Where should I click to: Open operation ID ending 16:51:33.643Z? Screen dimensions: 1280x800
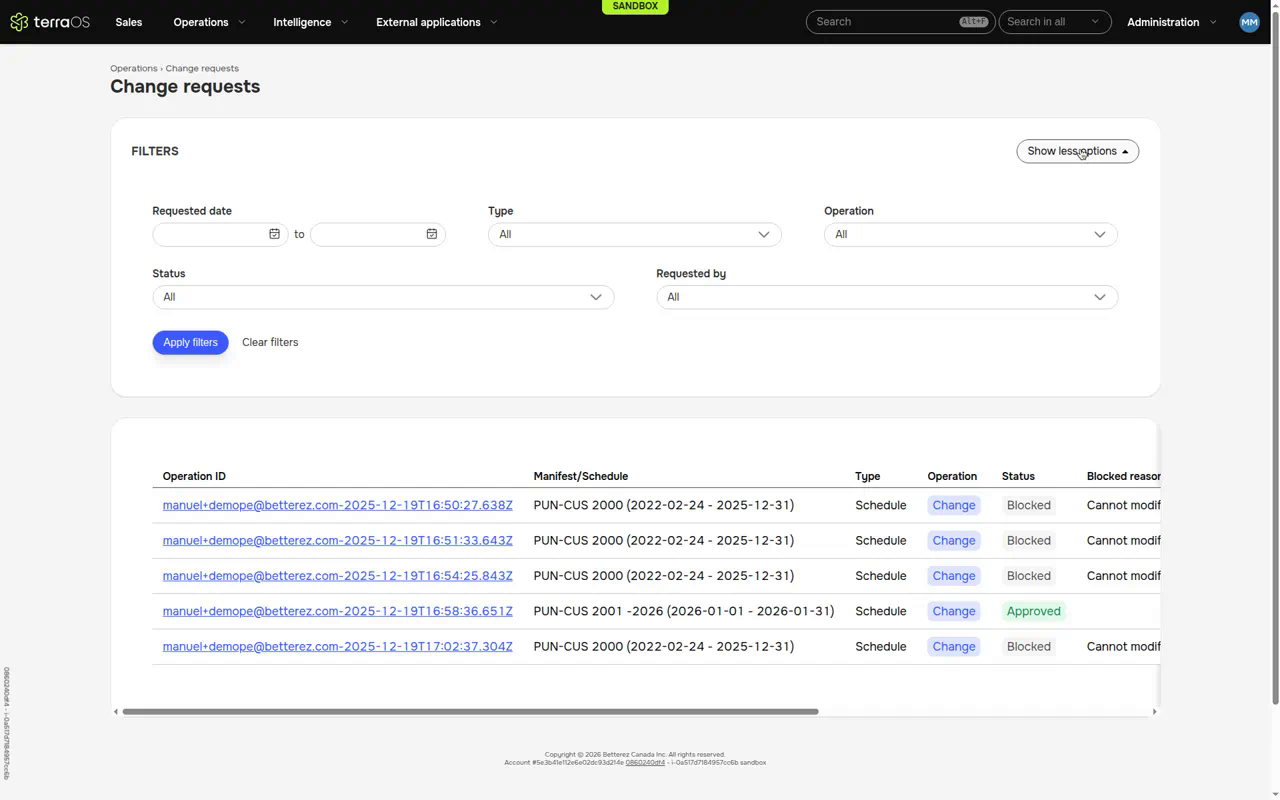[338, 540]
